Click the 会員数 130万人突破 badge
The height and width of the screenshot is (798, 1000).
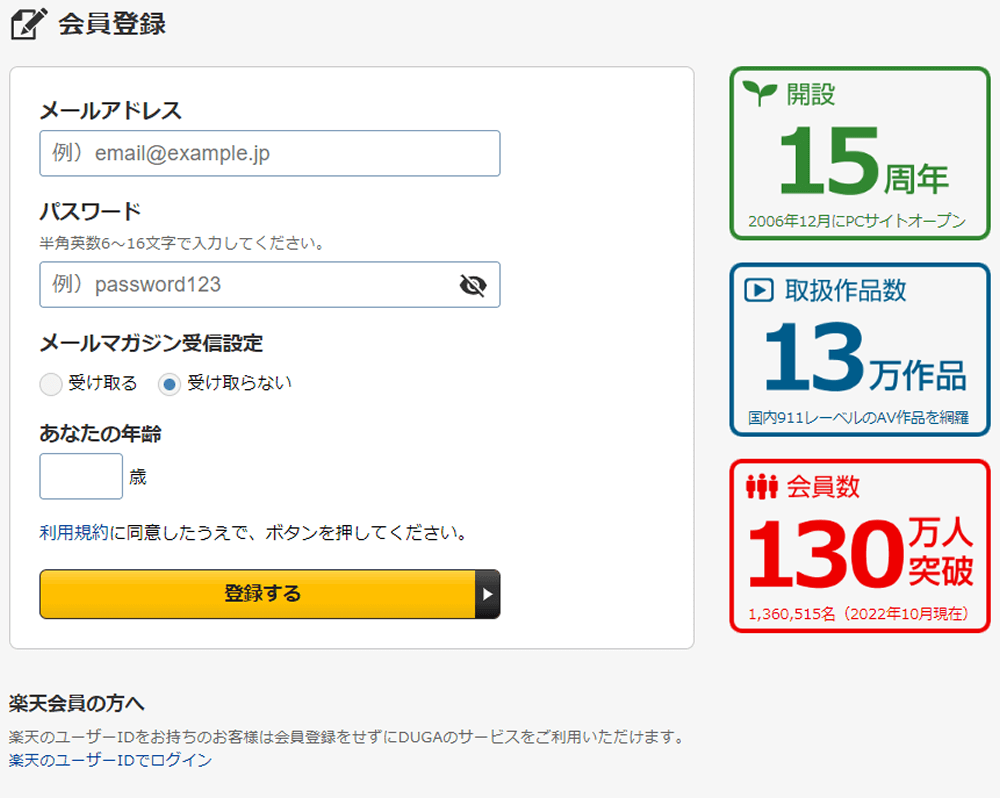[x=859, y=545]
